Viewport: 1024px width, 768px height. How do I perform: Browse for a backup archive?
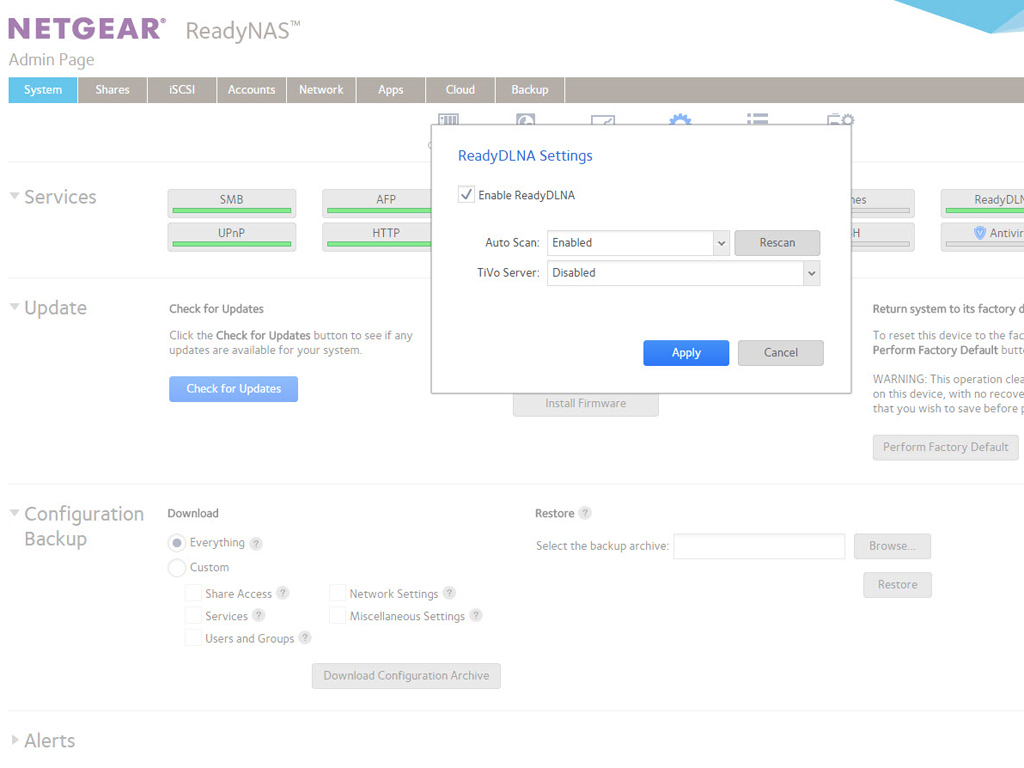pos(892,546)
